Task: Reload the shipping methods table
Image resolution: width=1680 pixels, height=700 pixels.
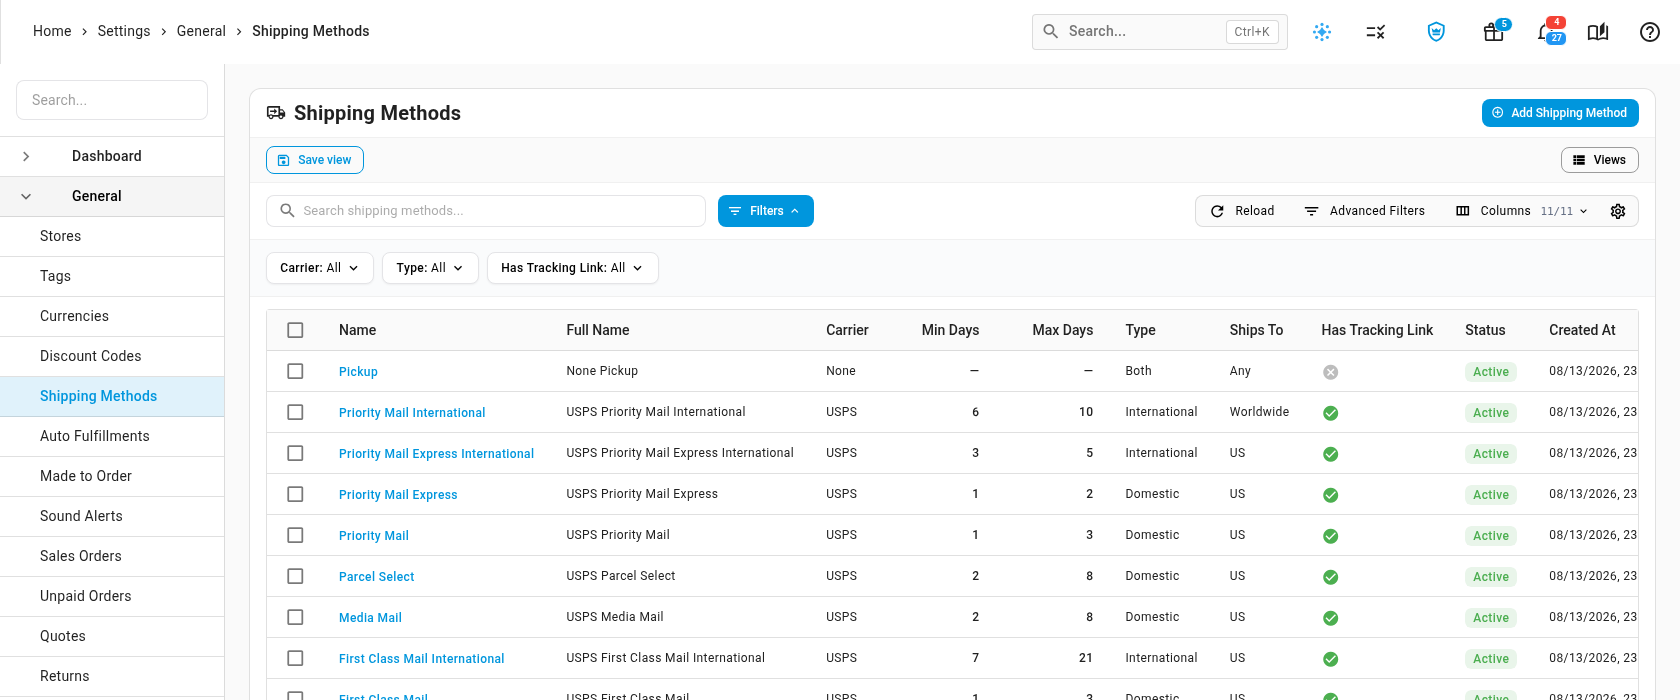Action: 1243,211
